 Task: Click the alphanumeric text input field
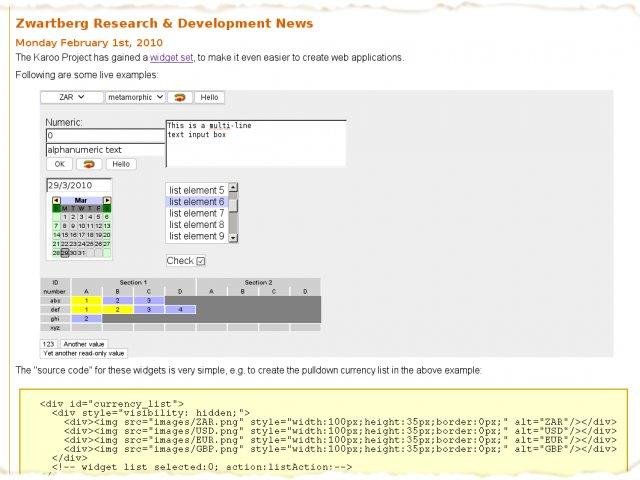105,150
